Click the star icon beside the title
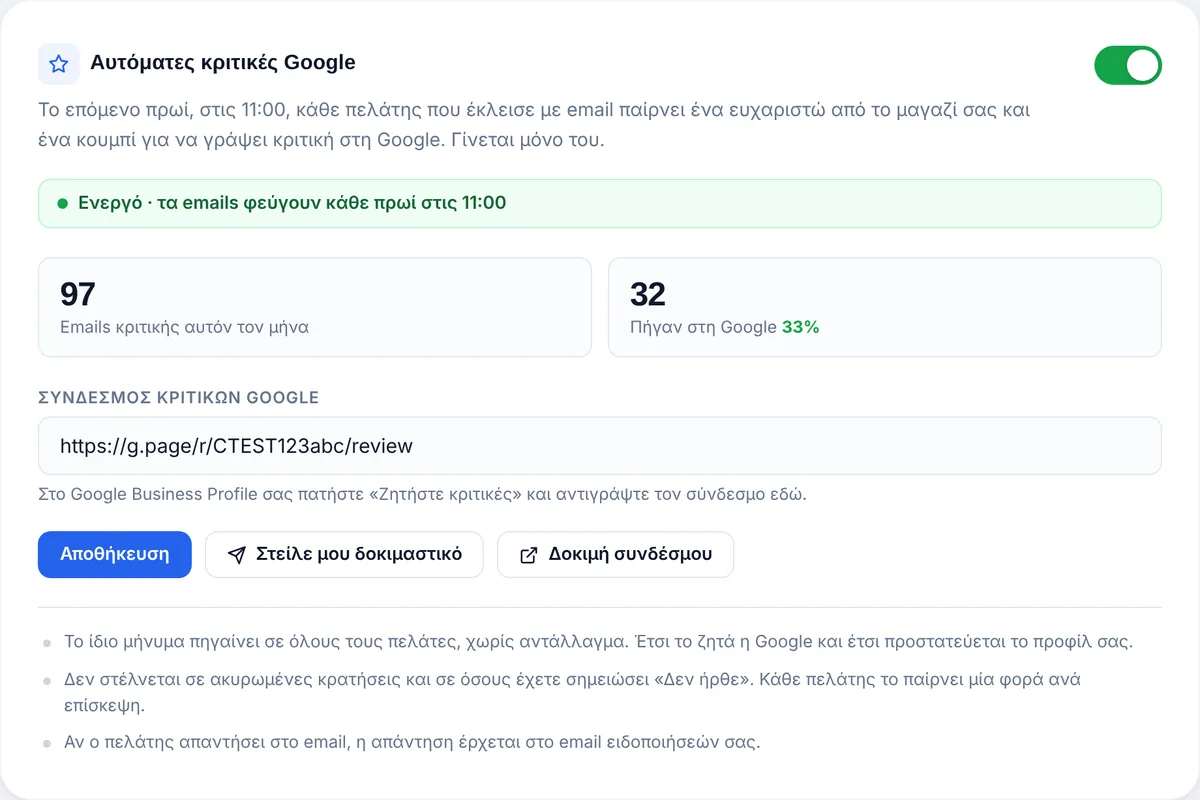Image resolution: width=1200 pixels, height=800 pixels. coord(59,64)
